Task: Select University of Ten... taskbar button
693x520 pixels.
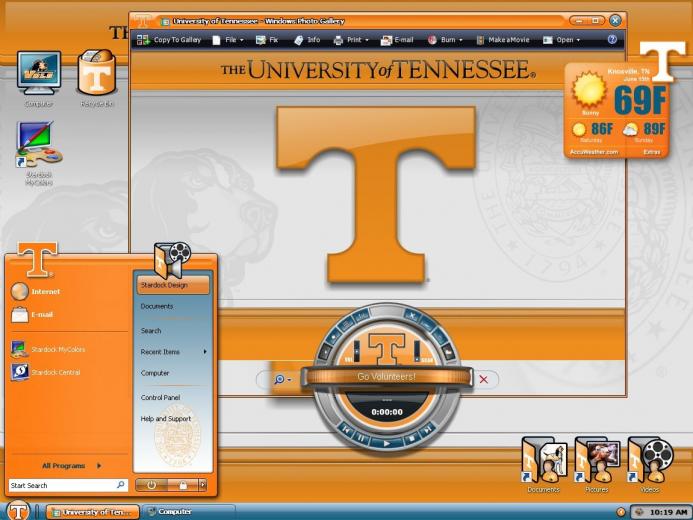Action: (x=92, y=512)
